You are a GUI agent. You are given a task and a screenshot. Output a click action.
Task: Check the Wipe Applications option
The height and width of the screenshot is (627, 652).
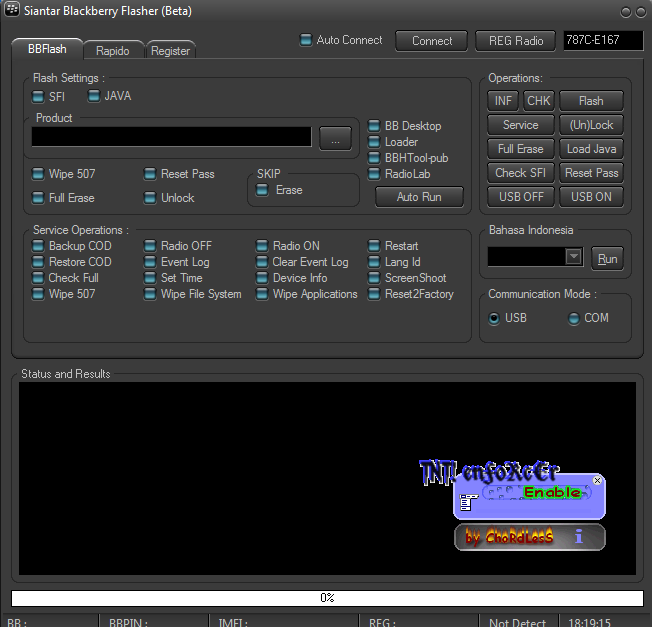pyautogui.click(x=262, y=294)
